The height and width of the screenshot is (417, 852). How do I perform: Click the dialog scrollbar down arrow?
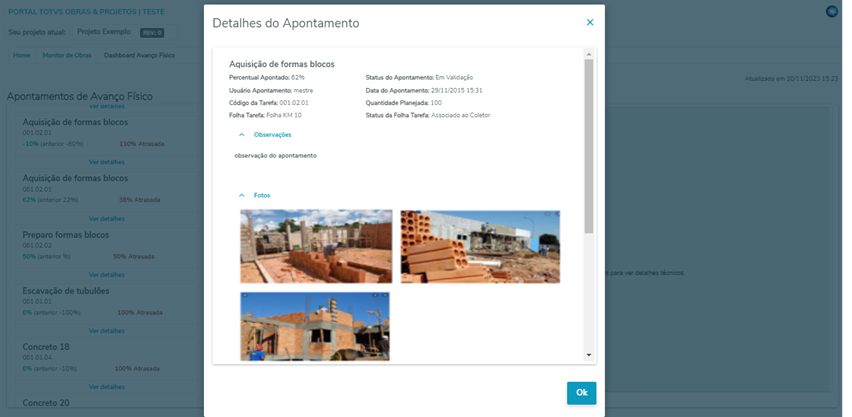tap(589, 355)
